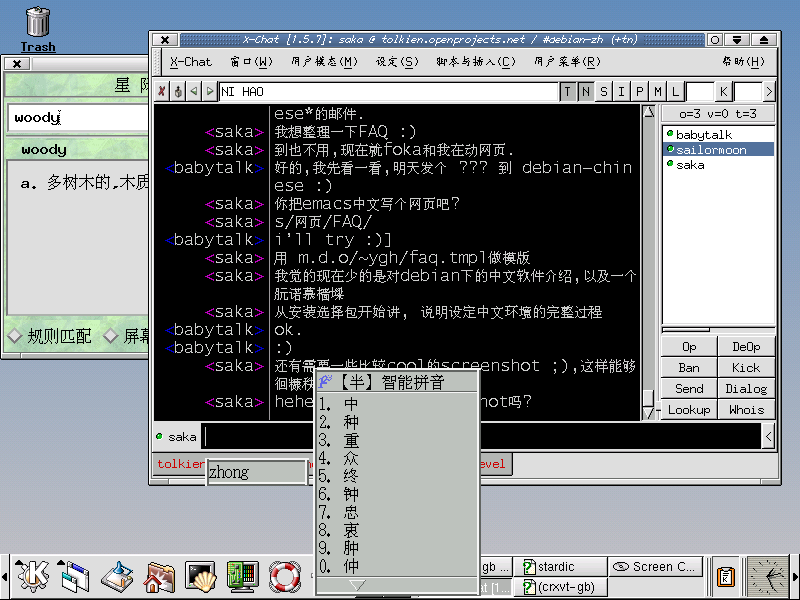800x600 pixels.
Task: Toggle the T channel mode button
Action: coord(568,92)
